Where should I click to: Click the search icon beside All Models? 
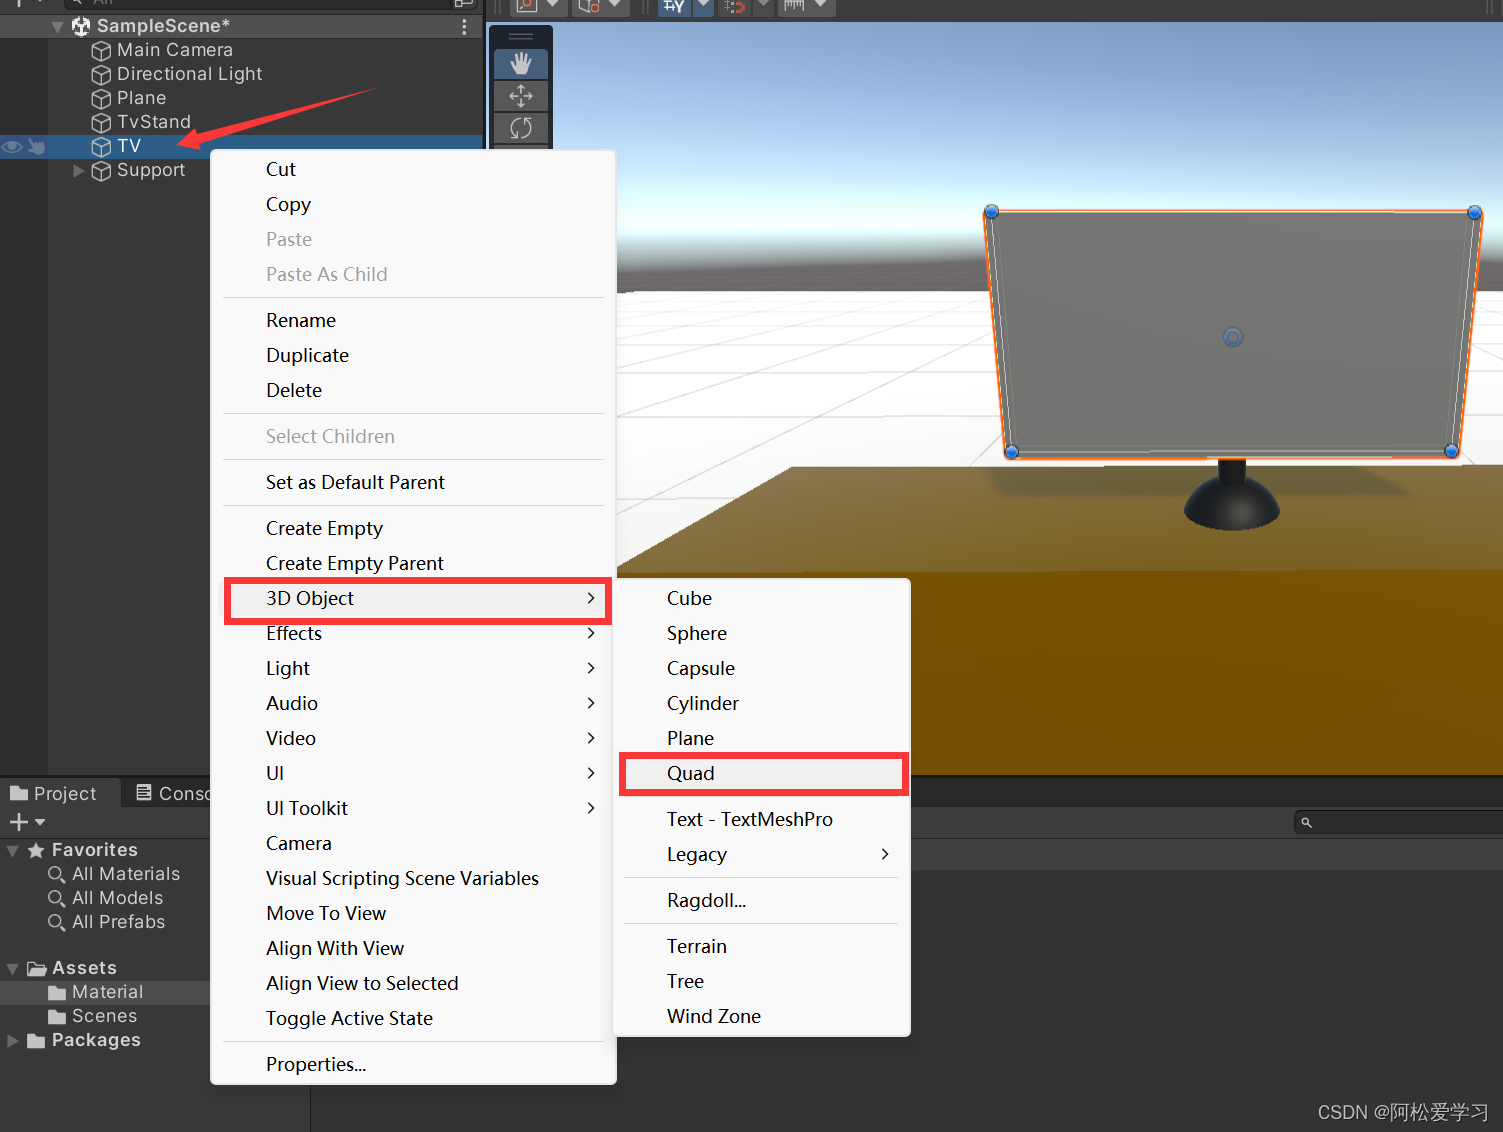click(x=57, y=898)
